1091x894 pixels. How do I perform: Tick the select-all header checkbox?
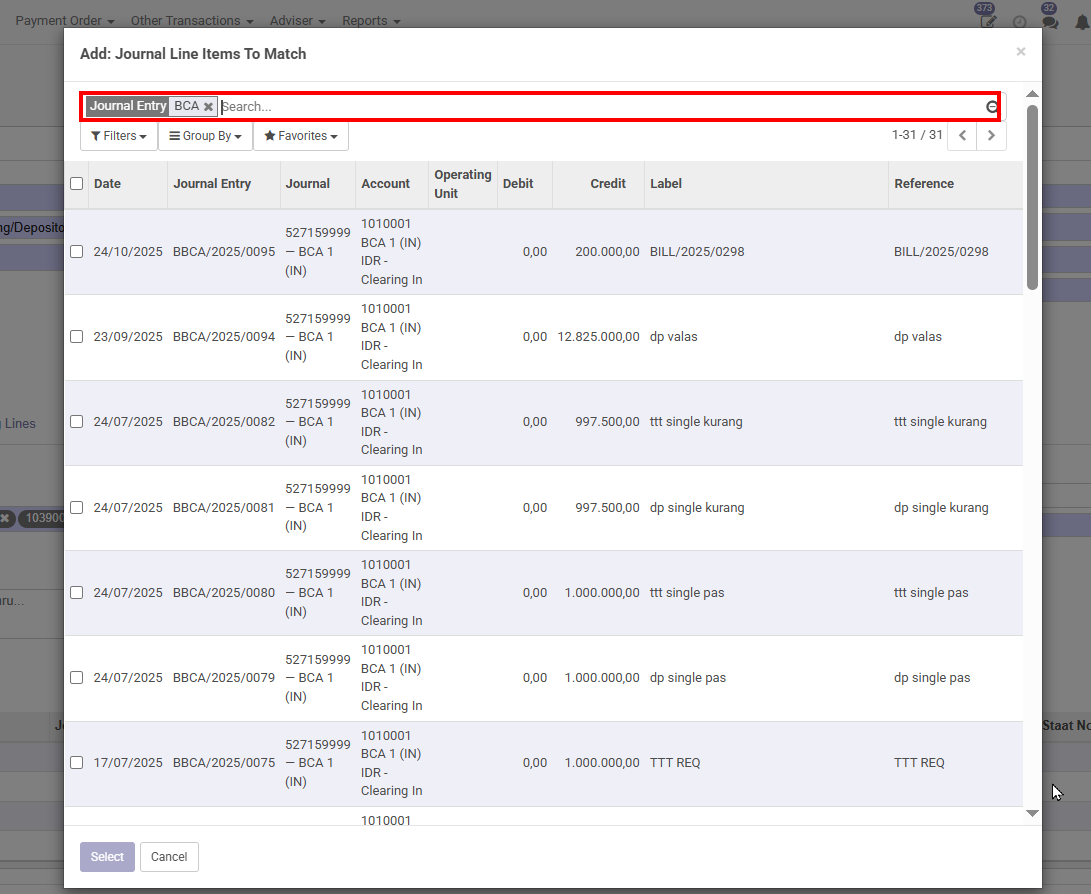[x=77, y=184]
